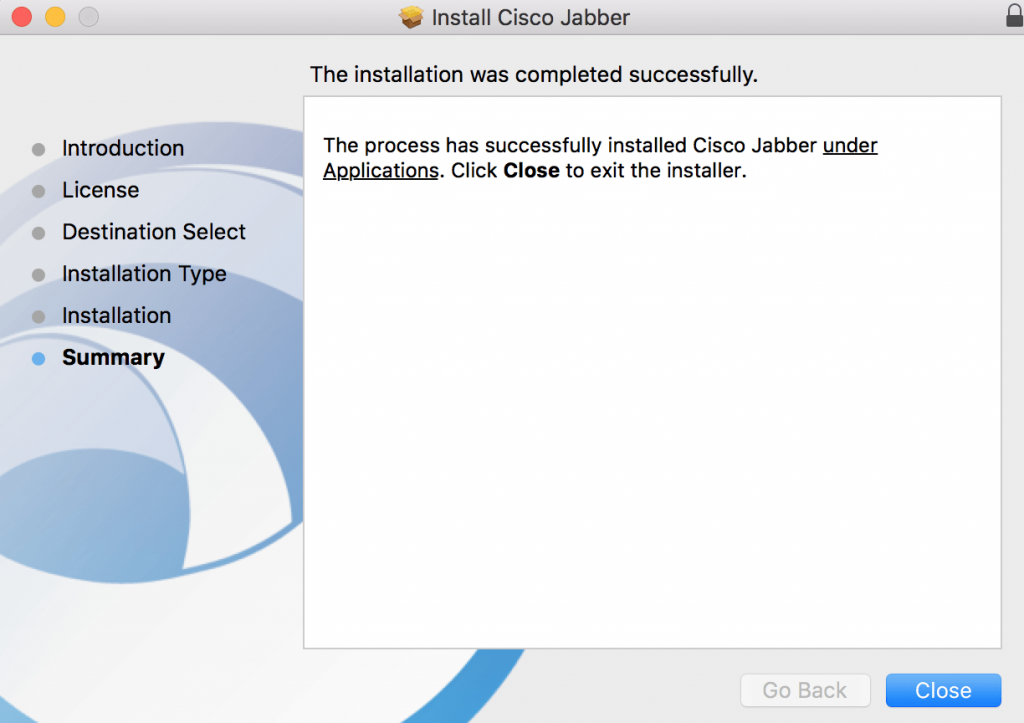Click the yellow minimize window button
The image size is (1024, 723).
[x=55, y=16]
